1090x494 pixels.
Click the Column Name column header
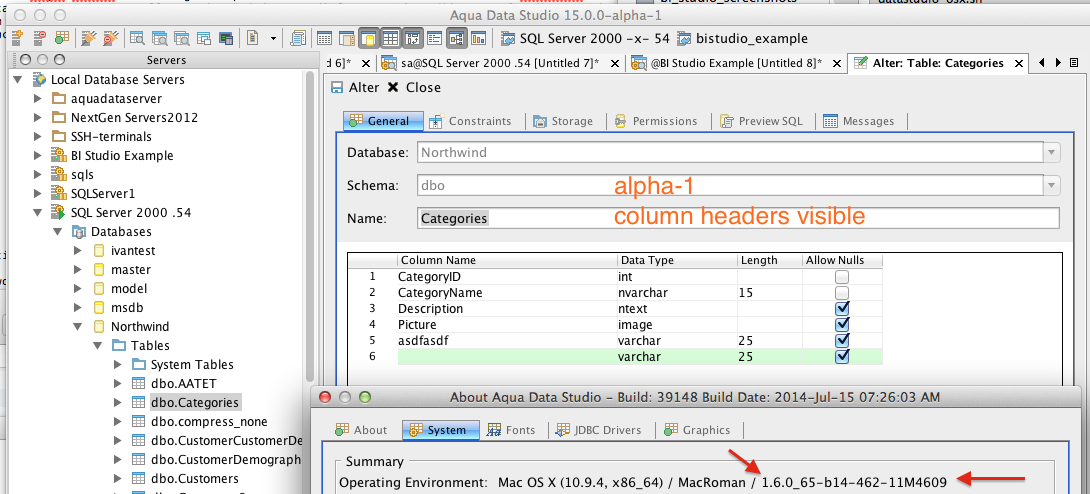coord(507,261)
